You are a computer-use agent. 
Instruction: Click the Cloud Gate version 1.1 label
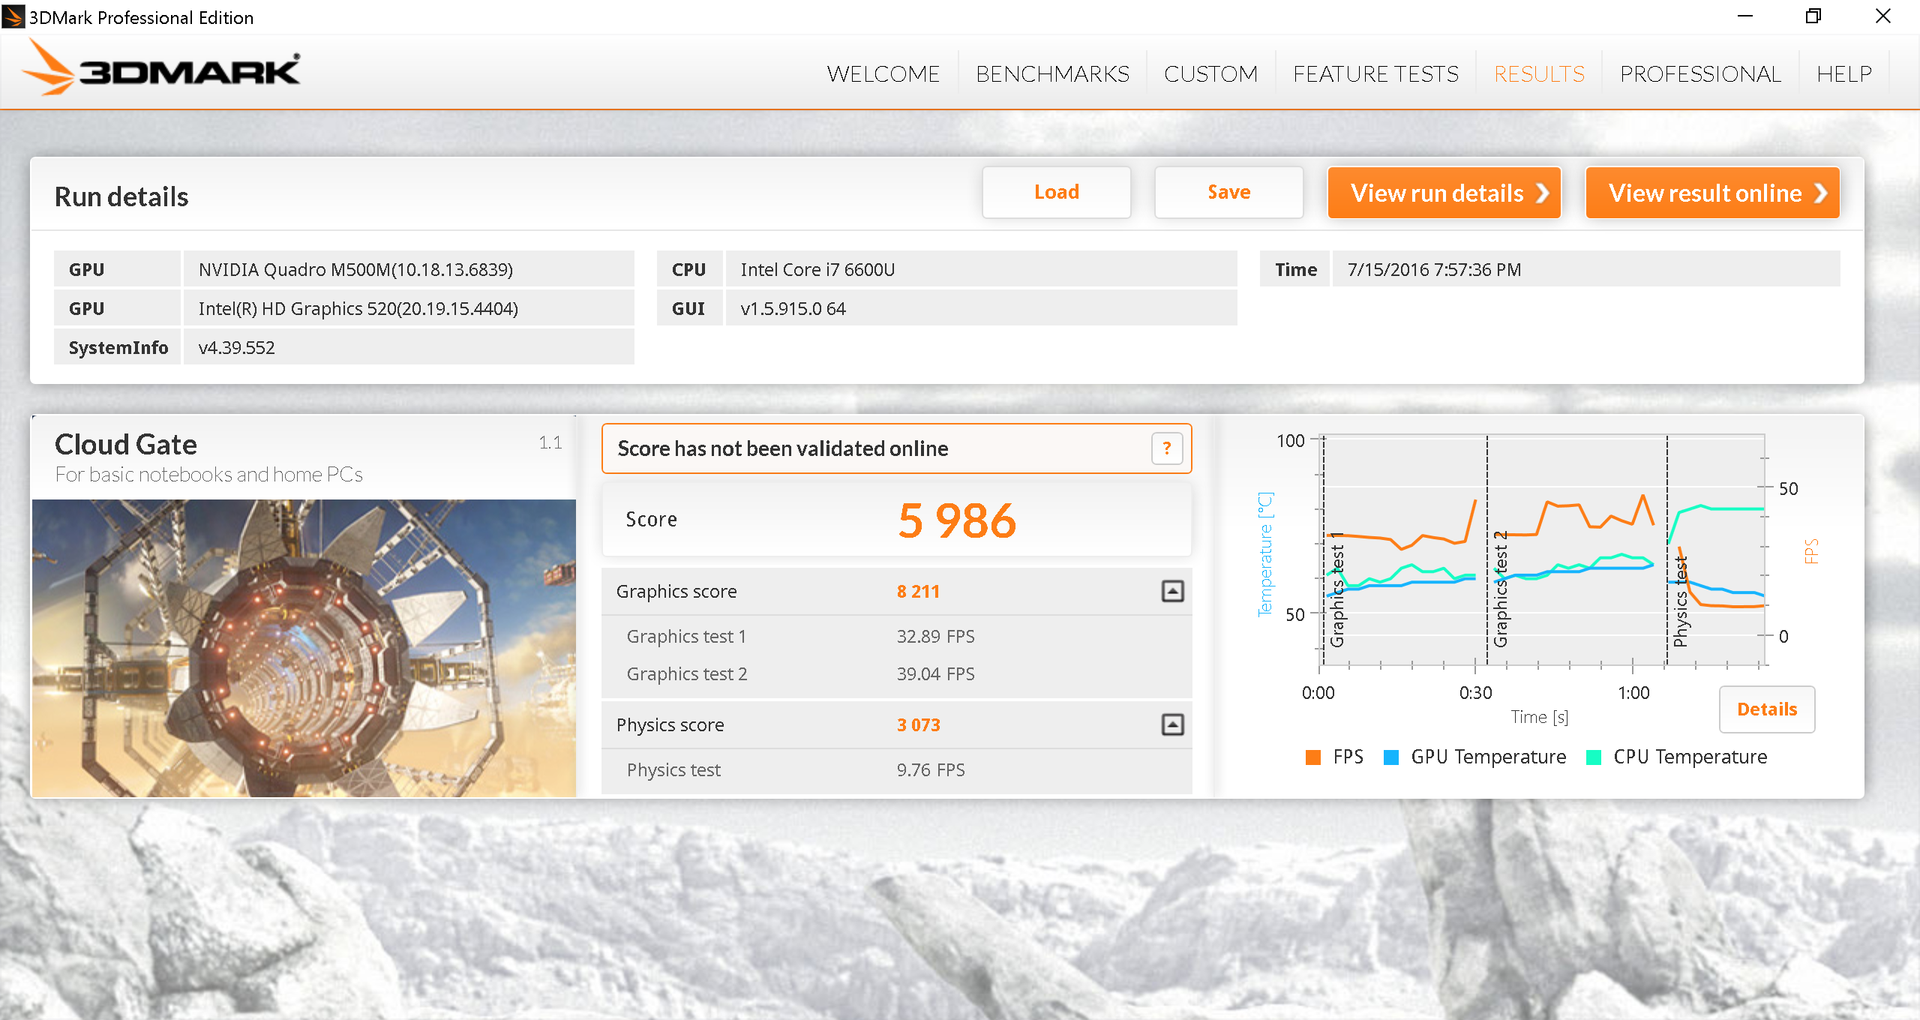tap(550, 442)
